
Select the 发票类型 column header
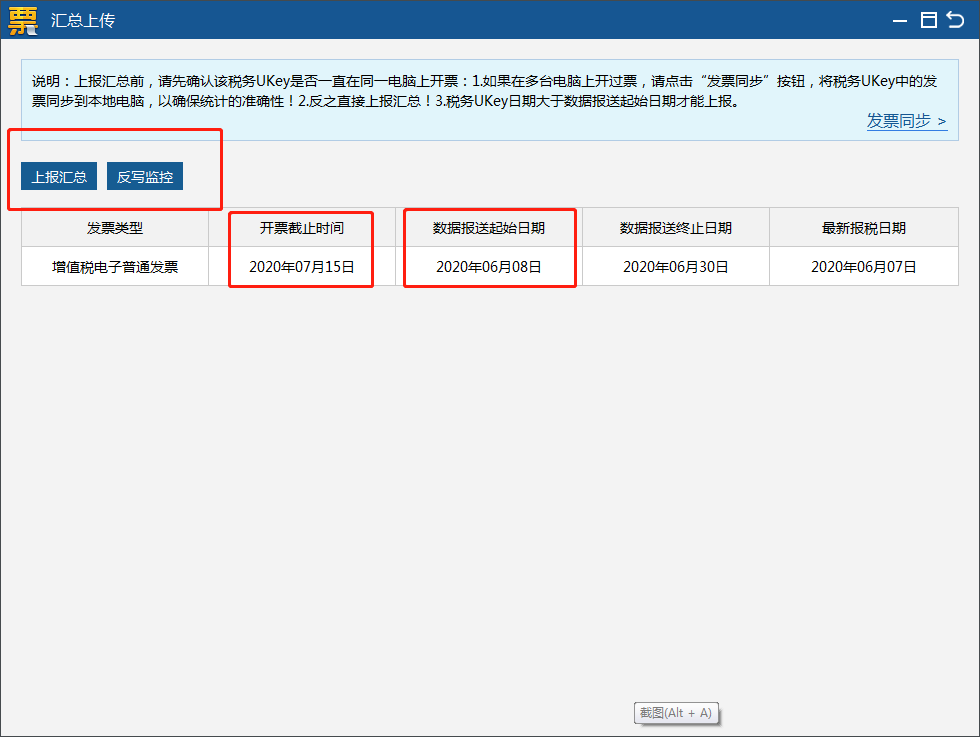coord(115,228)
